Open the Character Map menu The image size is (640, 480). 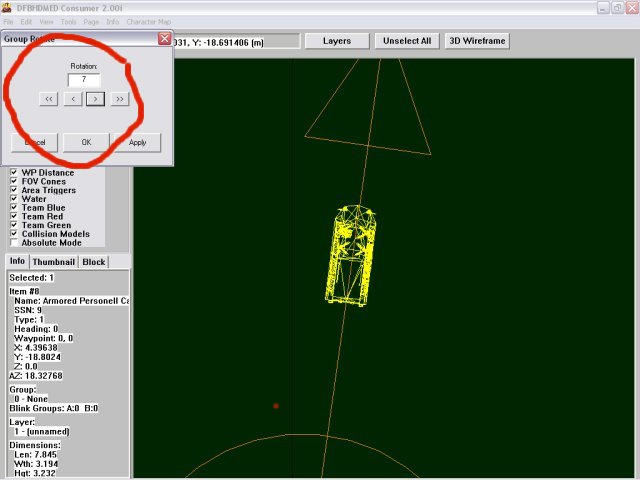tap(146, 21)
